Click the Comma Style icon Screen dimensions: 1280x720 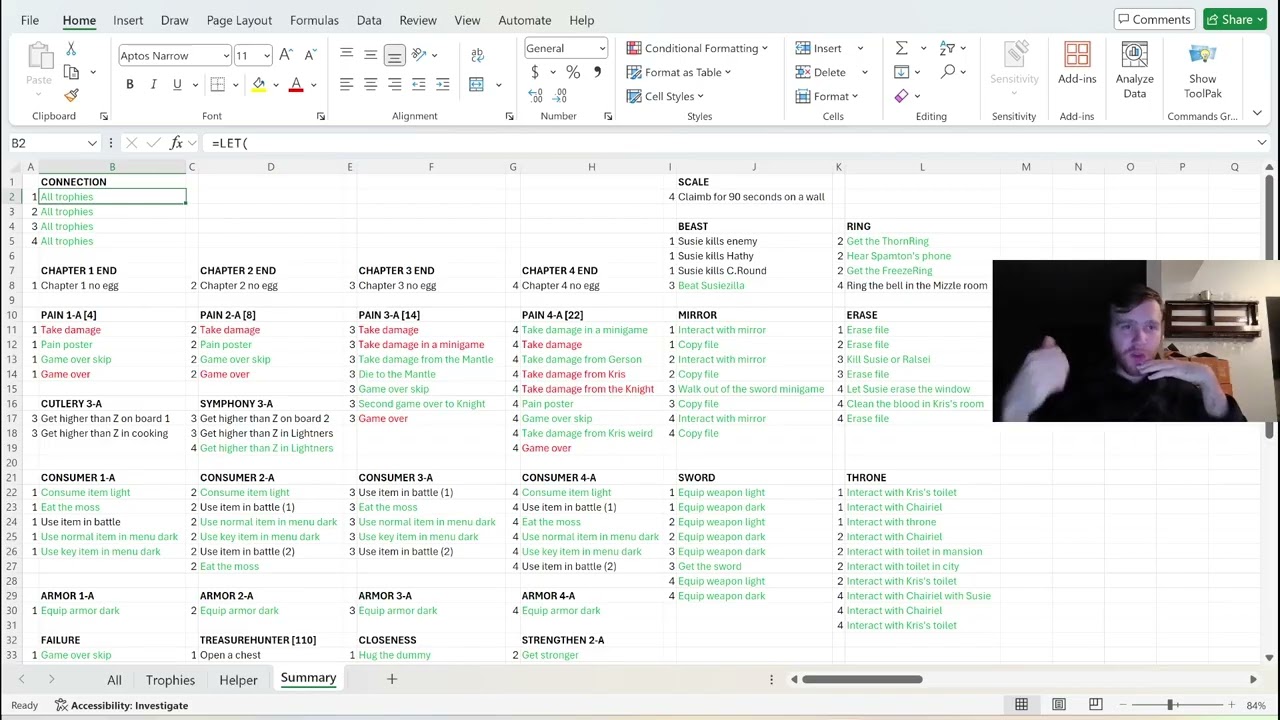597,72
